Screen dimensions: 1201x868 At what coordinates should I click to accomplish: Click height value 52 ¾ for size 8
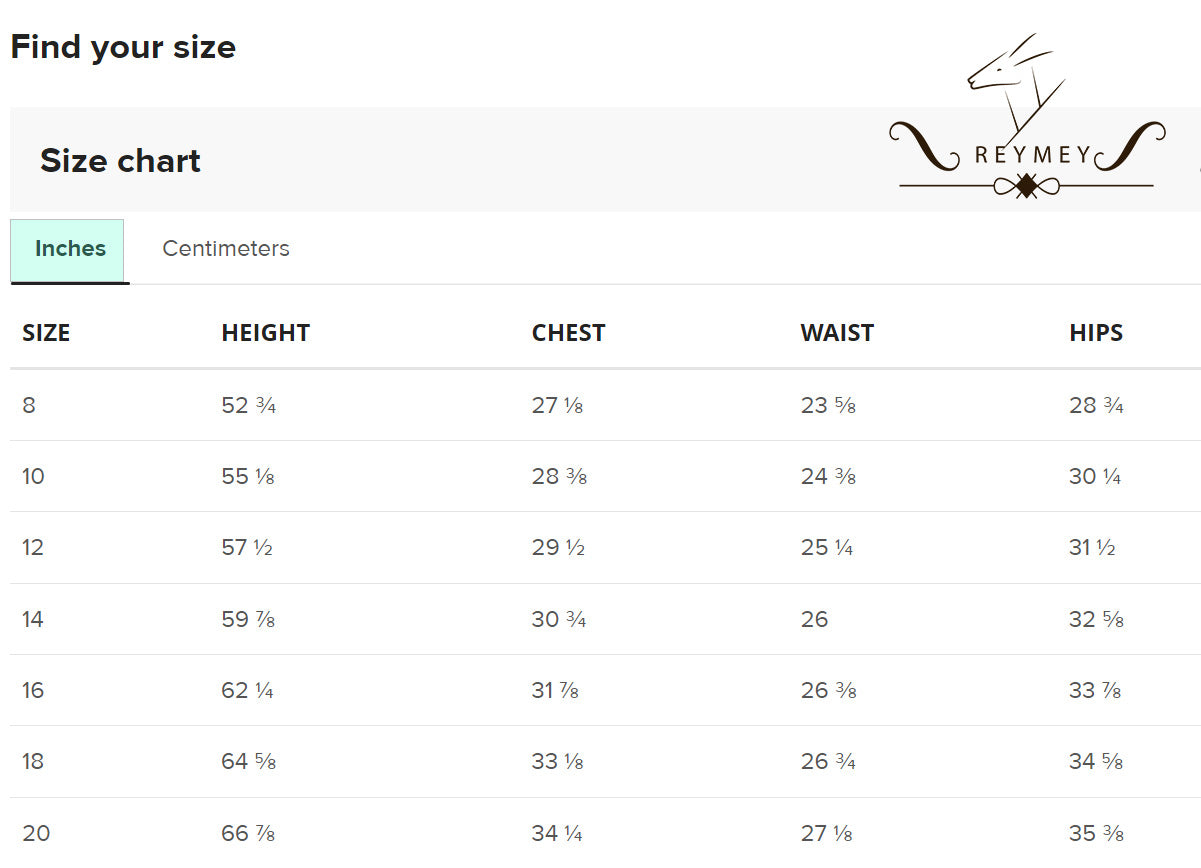point(248,405)
